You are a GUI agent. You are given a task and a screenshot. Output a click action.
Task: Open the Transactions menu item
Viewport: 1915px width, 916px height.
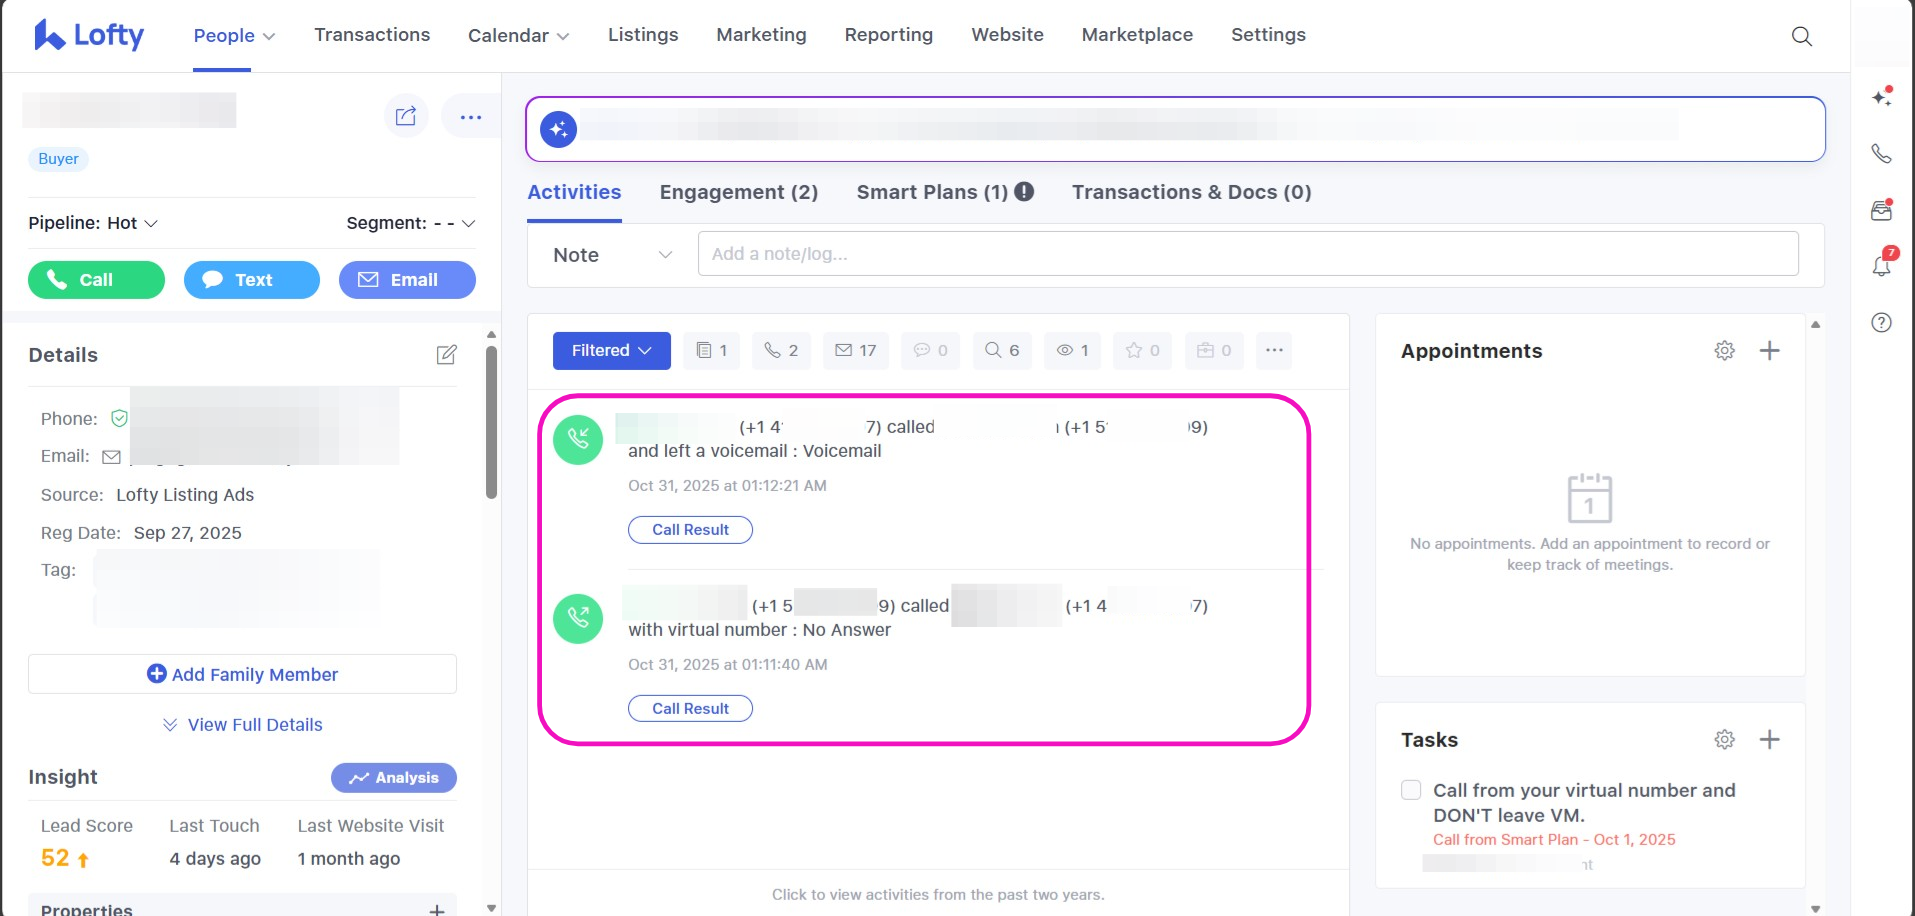click(372, 35)
